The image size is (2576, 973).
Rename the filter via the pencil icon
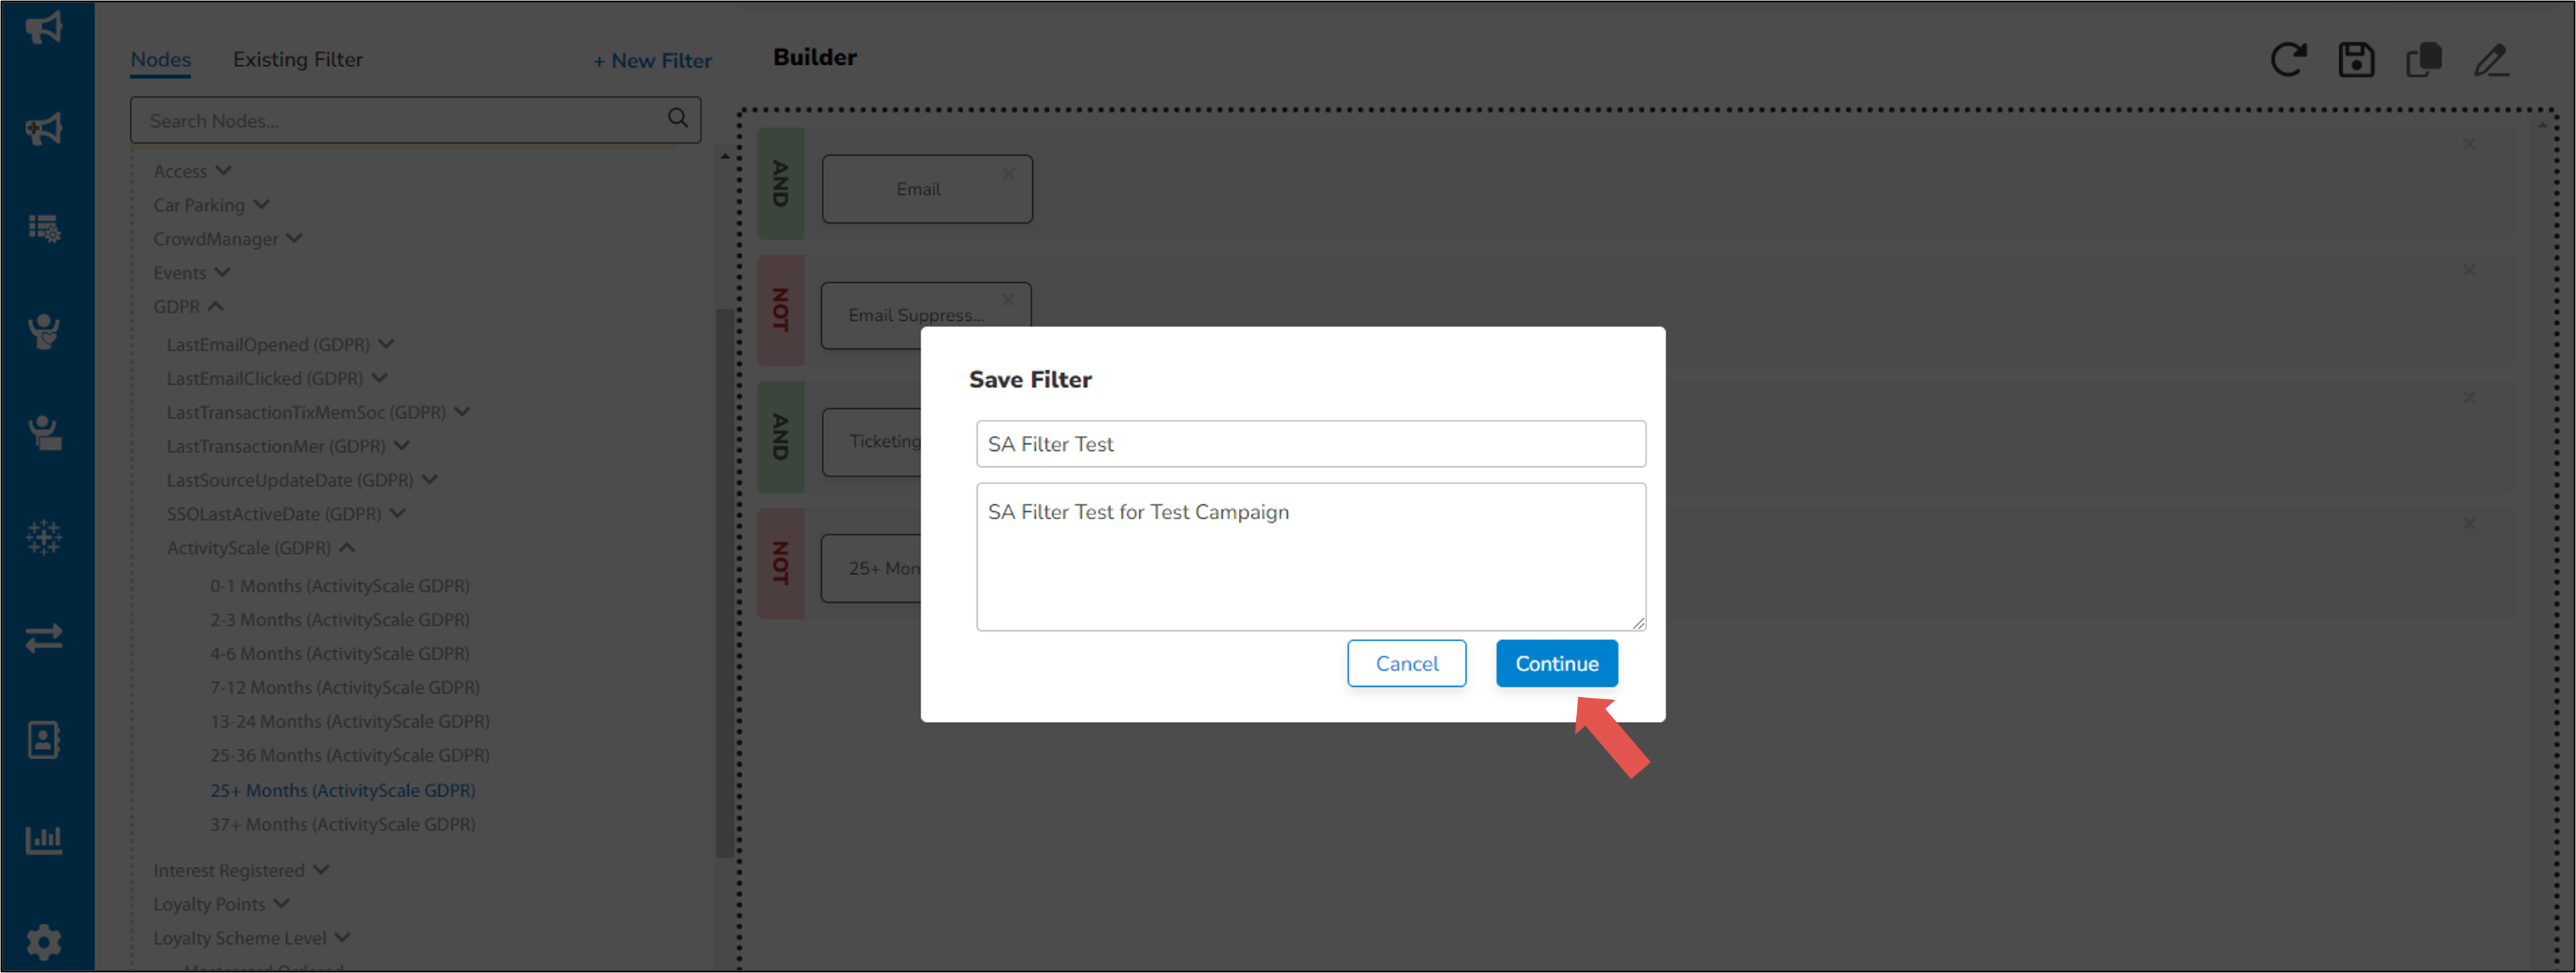(x=2492, y=59)
